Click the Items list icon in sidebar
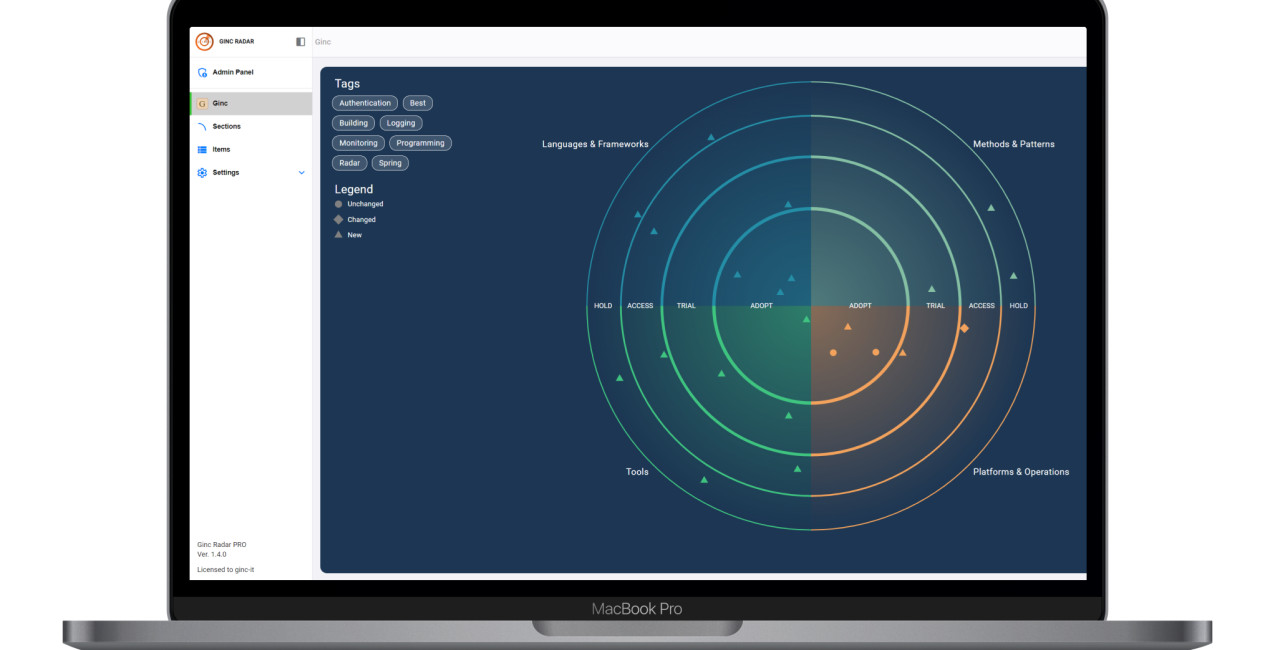This screenshot has width=1280, height=650. tap(202, 150)
